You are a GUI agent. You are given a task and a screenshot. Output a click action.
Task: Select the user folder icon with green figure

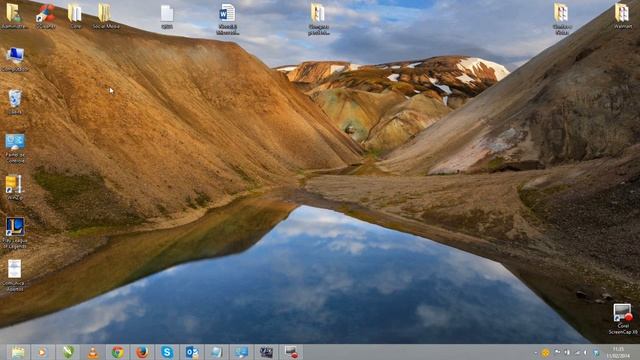click(14, 16)
